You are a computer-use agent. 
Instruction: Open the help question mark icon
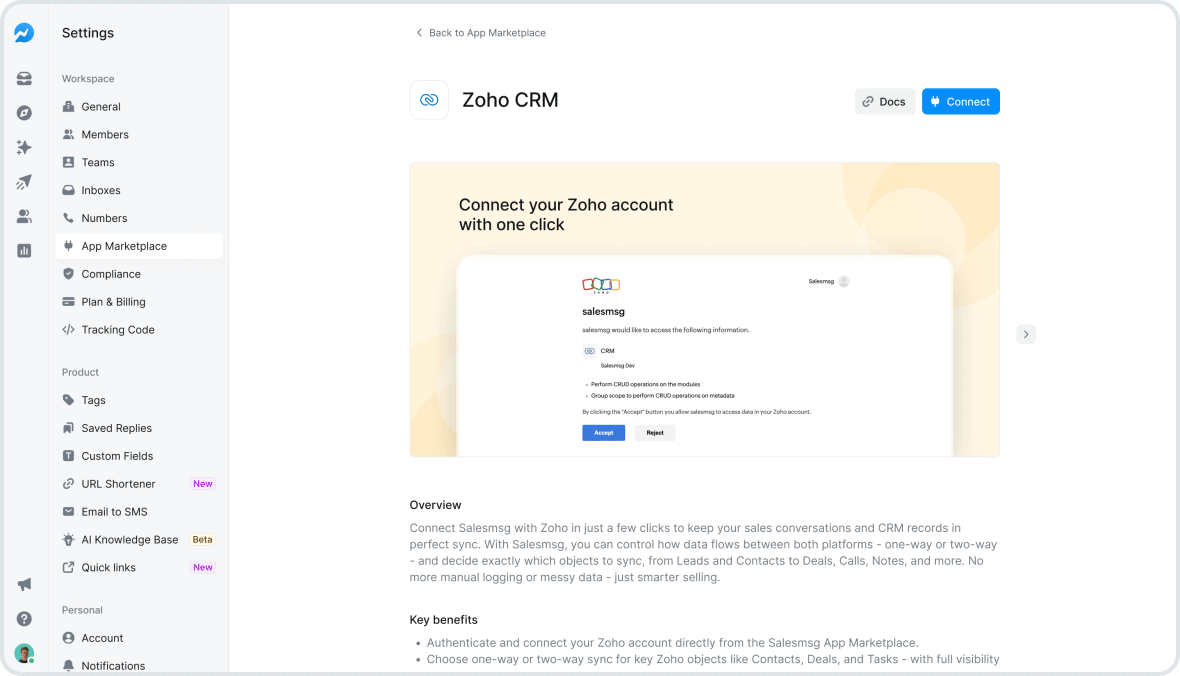(x=24, y=619)
